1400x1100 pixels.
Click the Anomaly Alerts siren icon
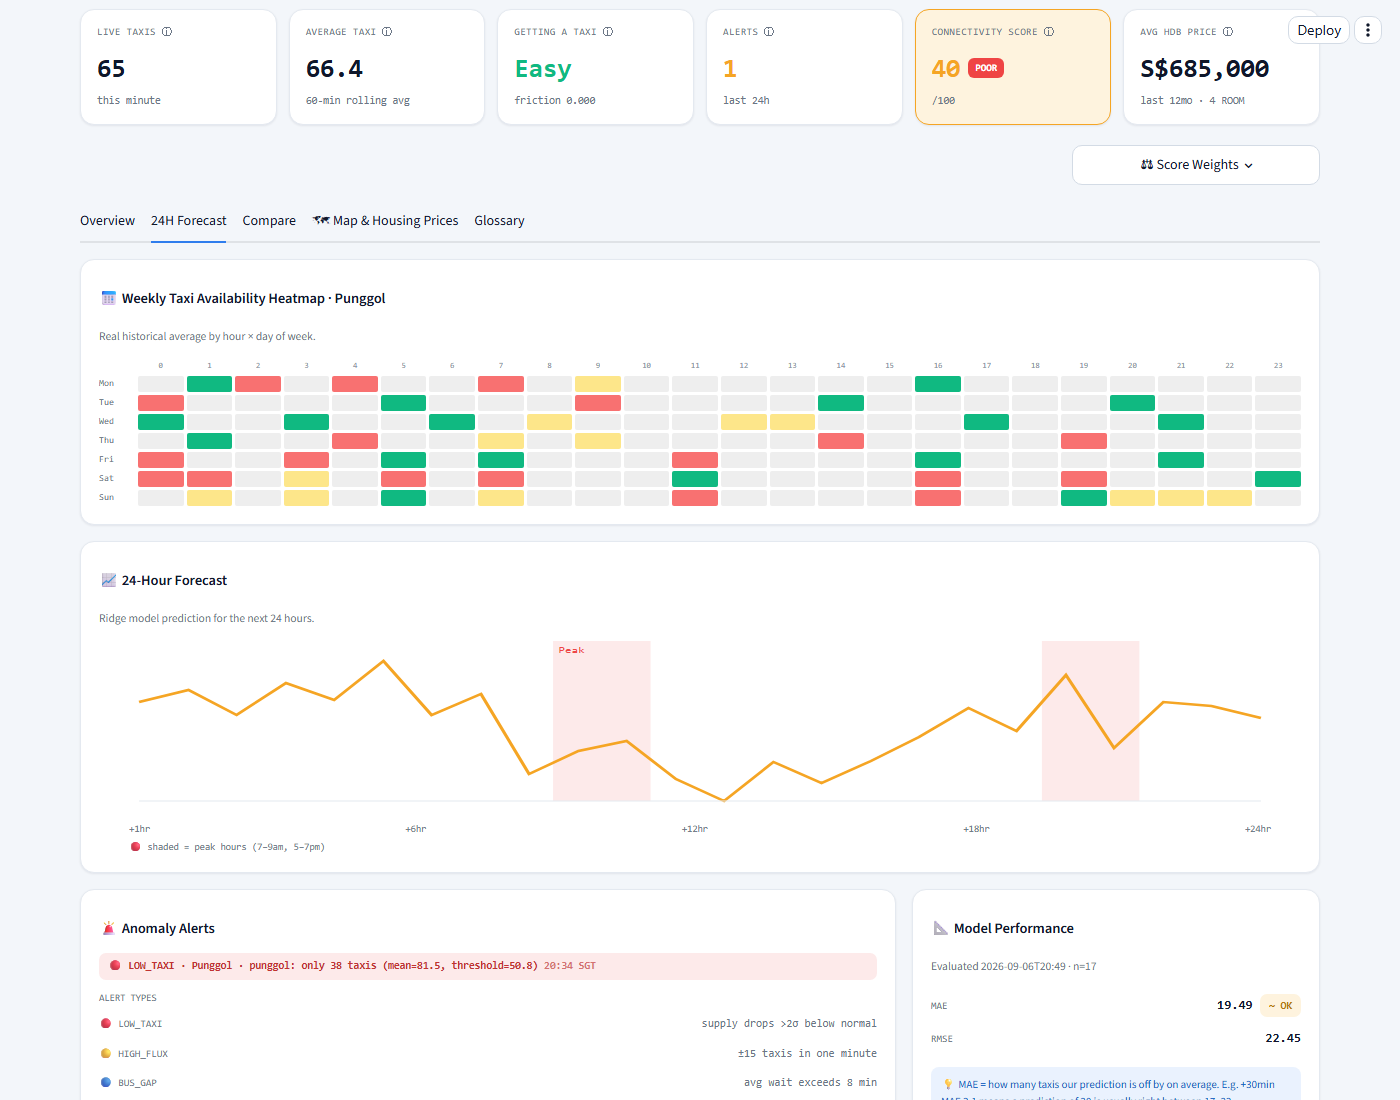pos(109,928)
